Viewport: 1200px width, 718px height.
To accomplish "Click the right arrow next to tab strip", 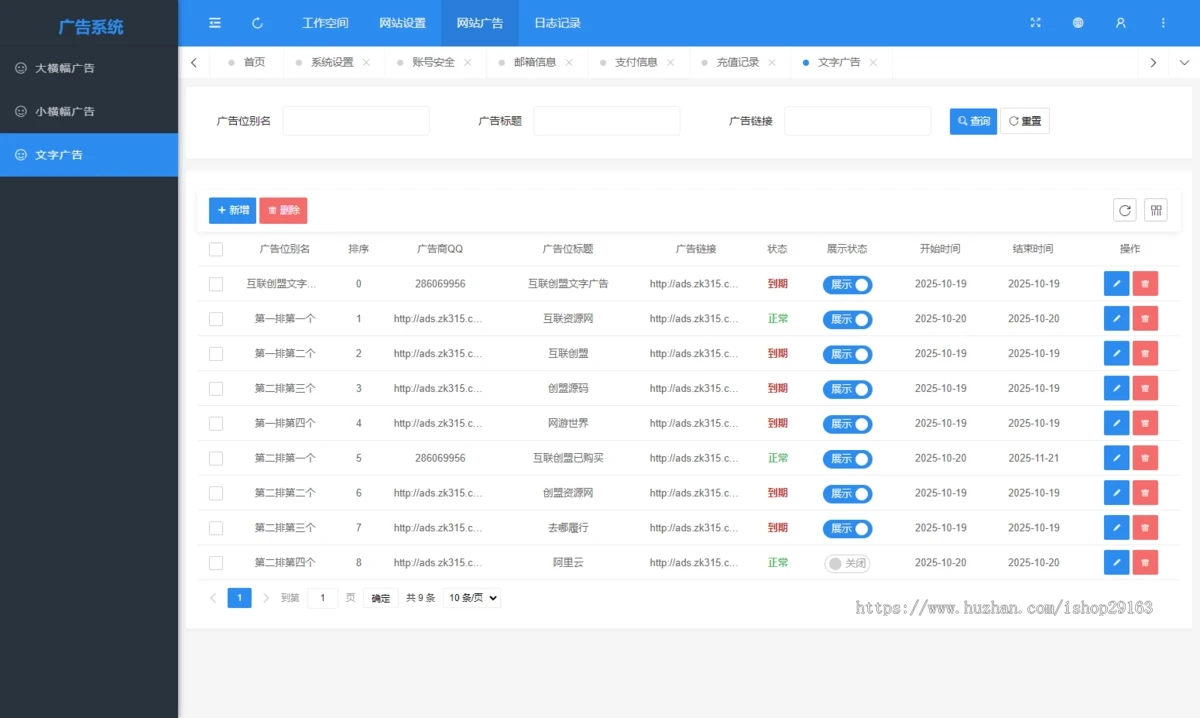I will 1153,62.
